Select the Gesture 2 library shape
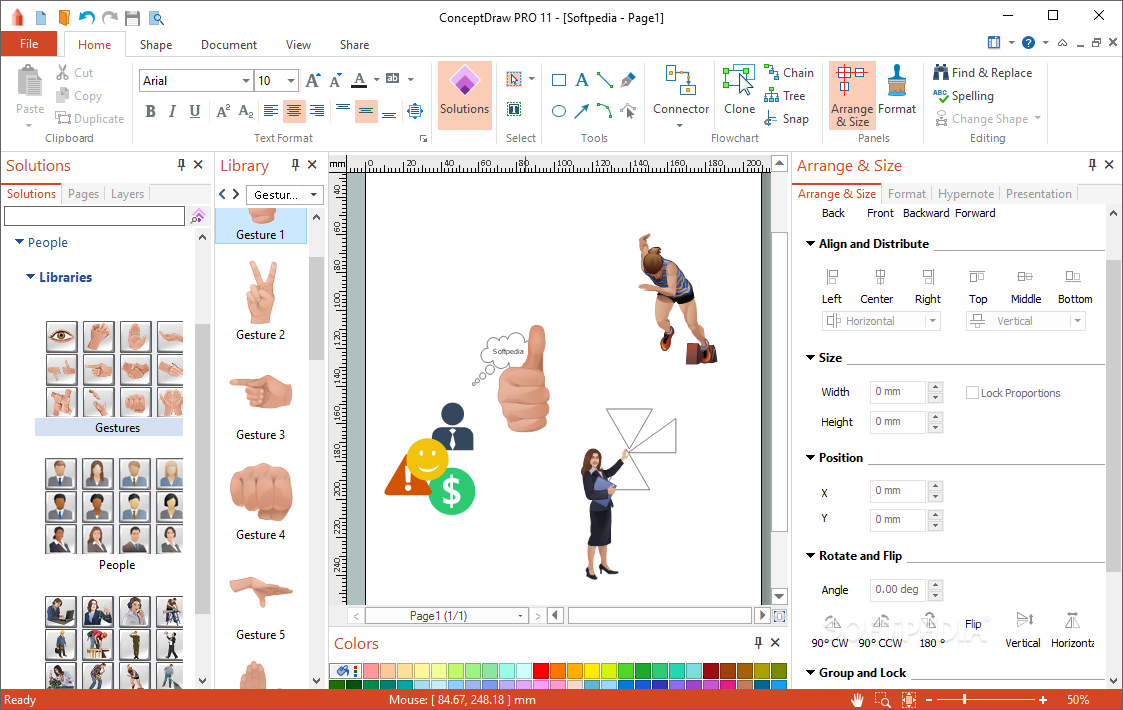 tap(261, 299)
